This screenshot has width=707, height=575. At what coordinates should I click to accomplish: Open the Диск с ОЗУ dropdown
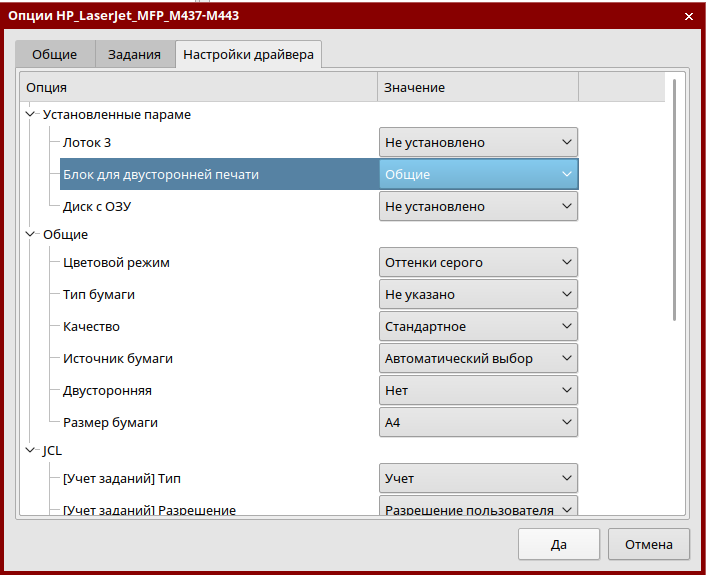pos(478,207)
